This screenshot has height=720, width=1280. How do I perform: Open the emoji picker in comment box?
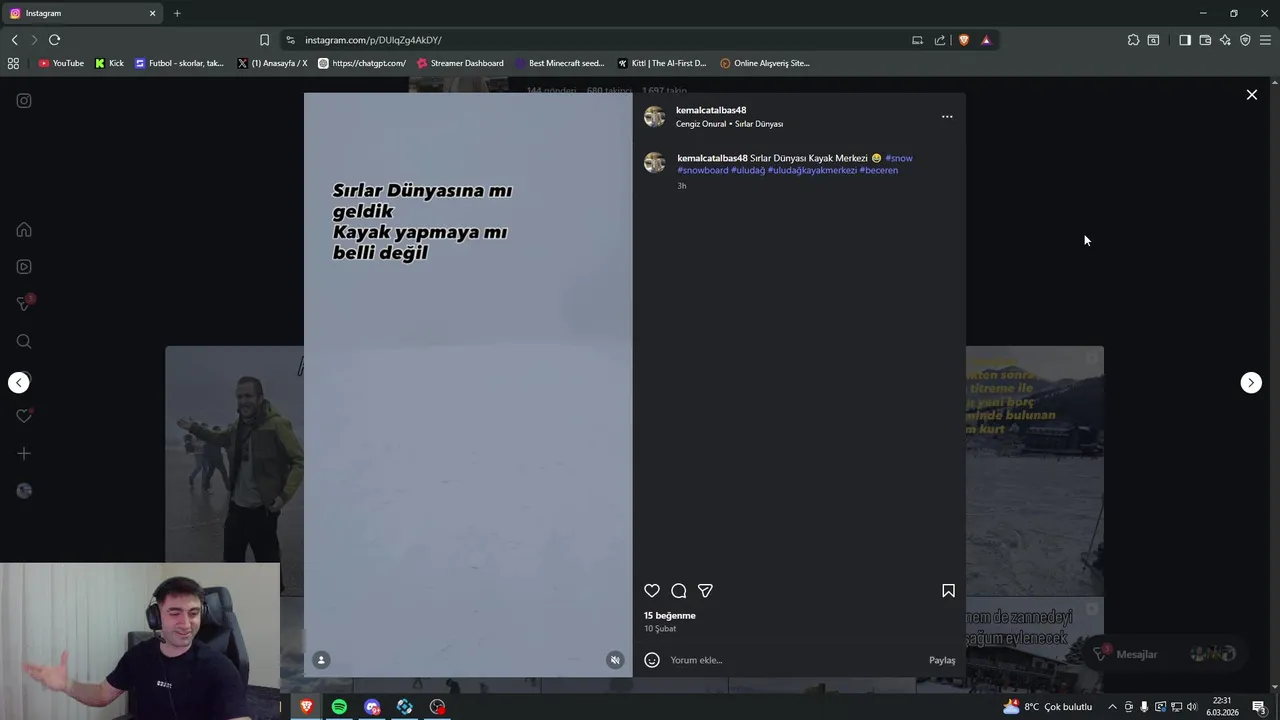coord(652,660)
